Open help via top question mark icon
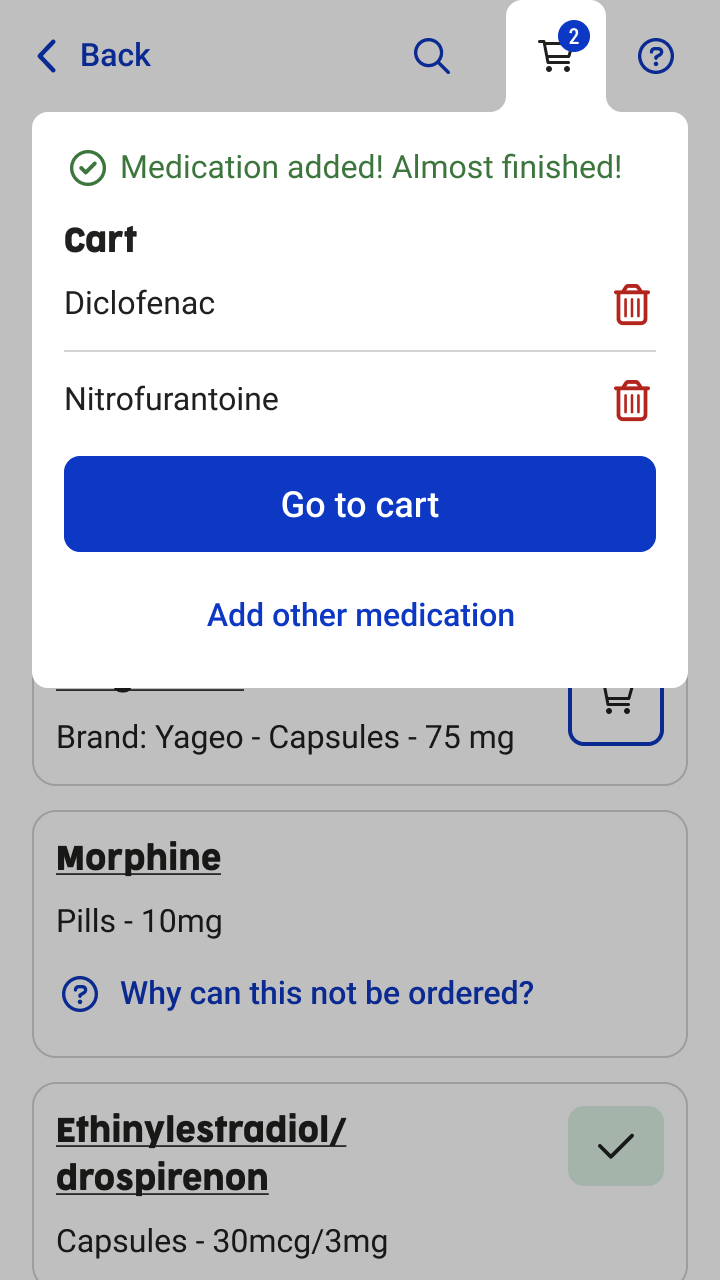 point(656,57)
